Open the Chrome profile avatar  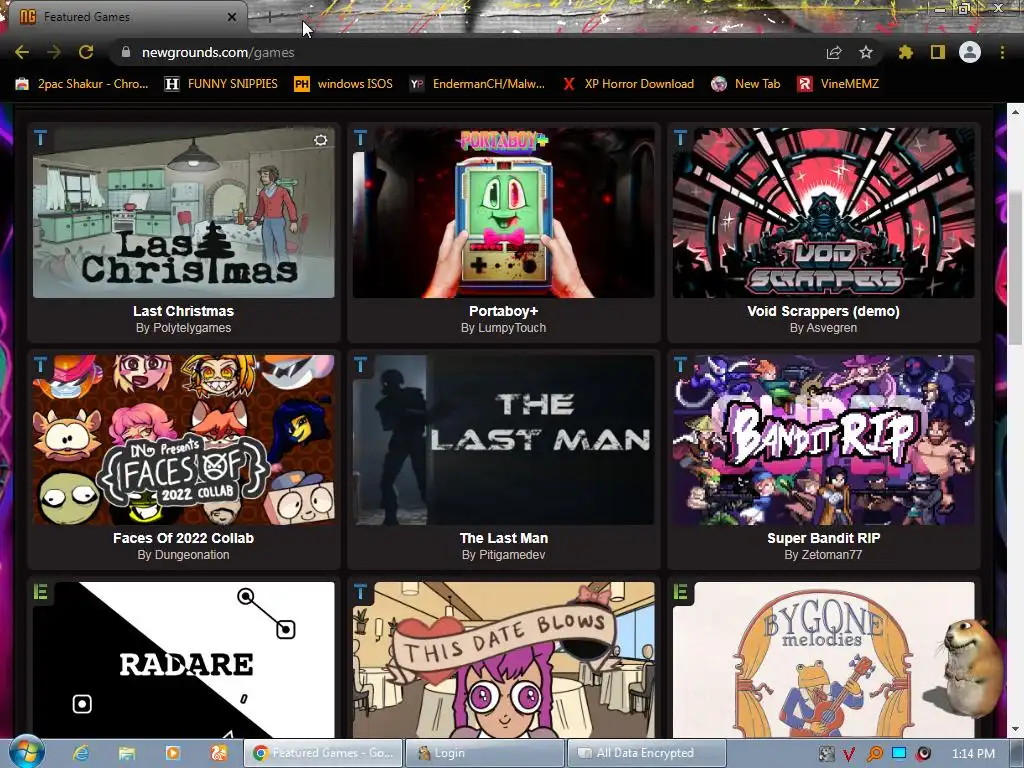(x=970, y=52)
